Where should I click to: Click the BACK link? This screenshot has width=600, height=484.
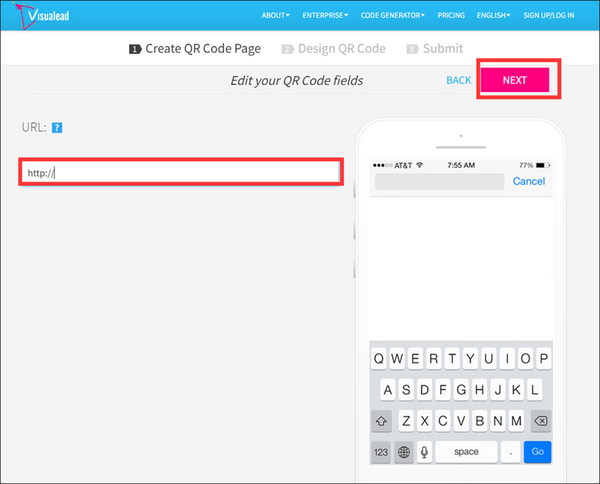[x=458, y=80]
